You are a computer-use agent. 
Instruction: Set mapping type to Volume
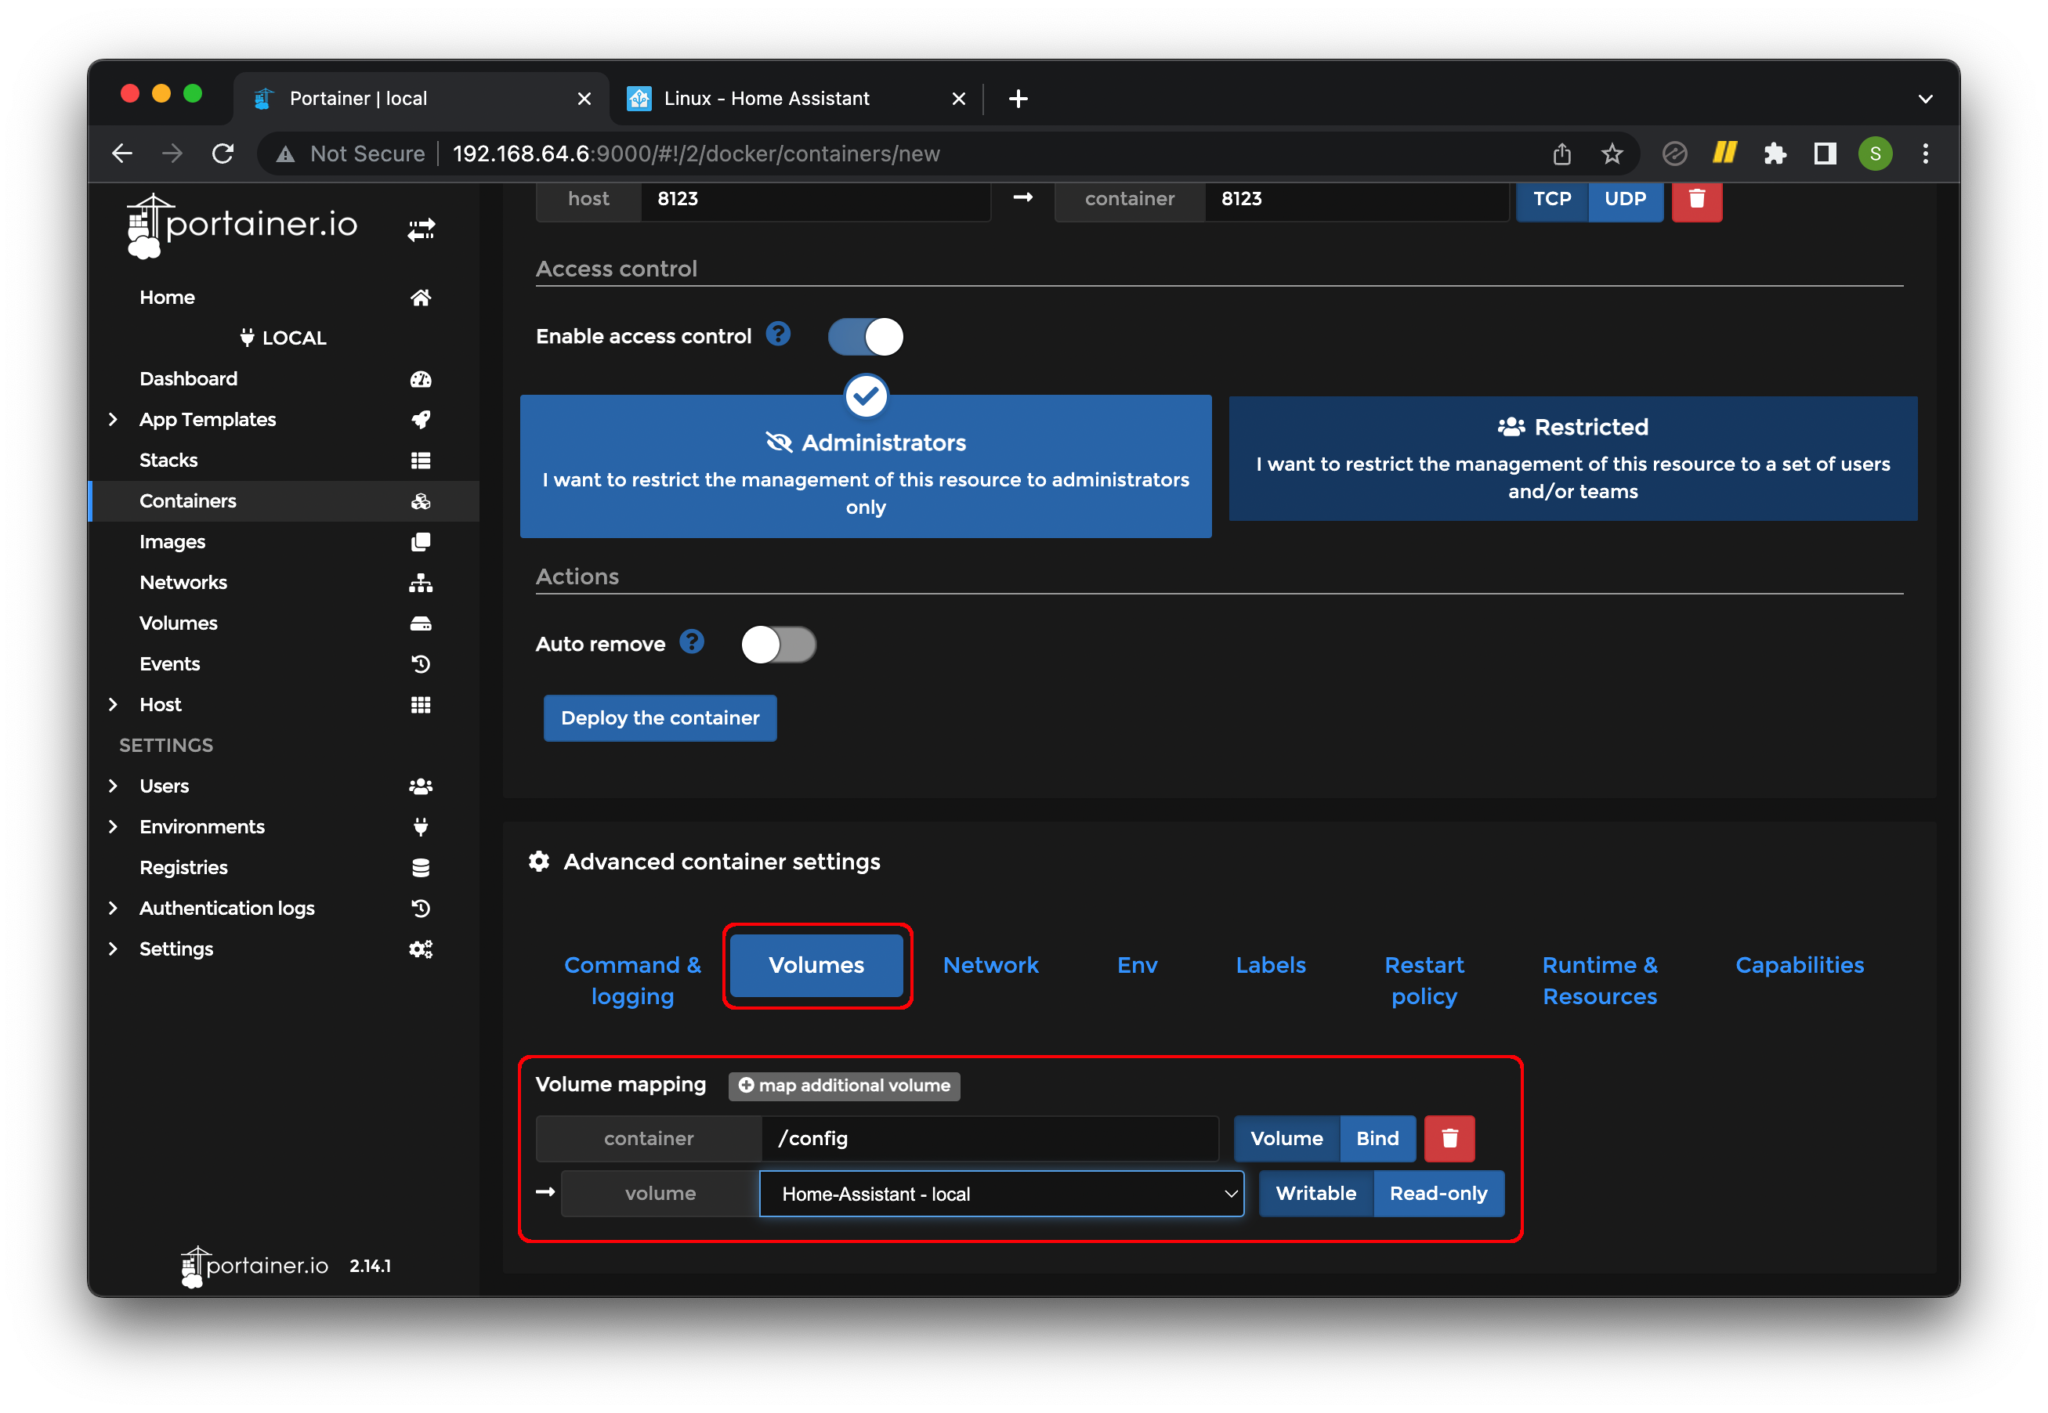(x=1286, y=1138)
